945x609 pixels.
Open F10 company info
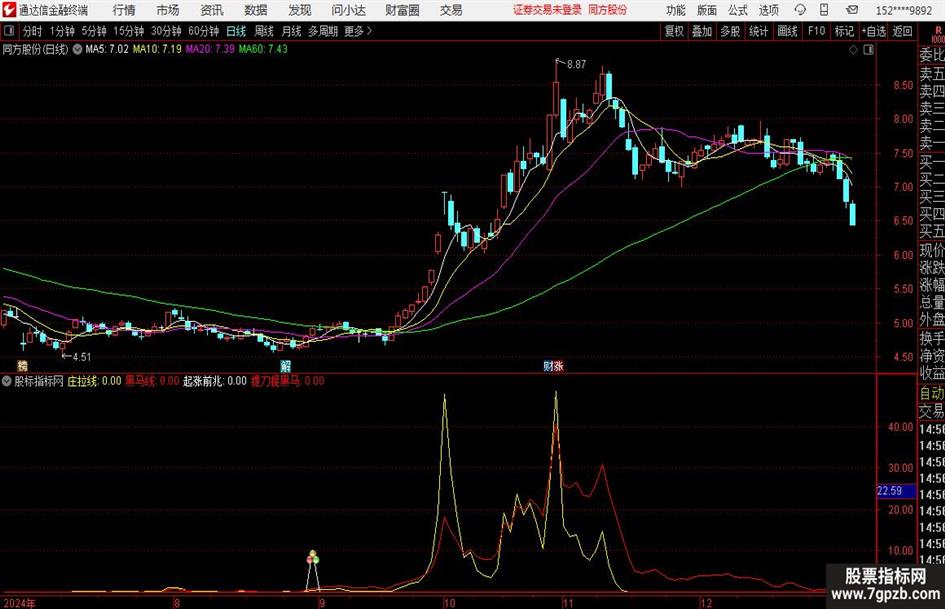(x=817, y=31)
